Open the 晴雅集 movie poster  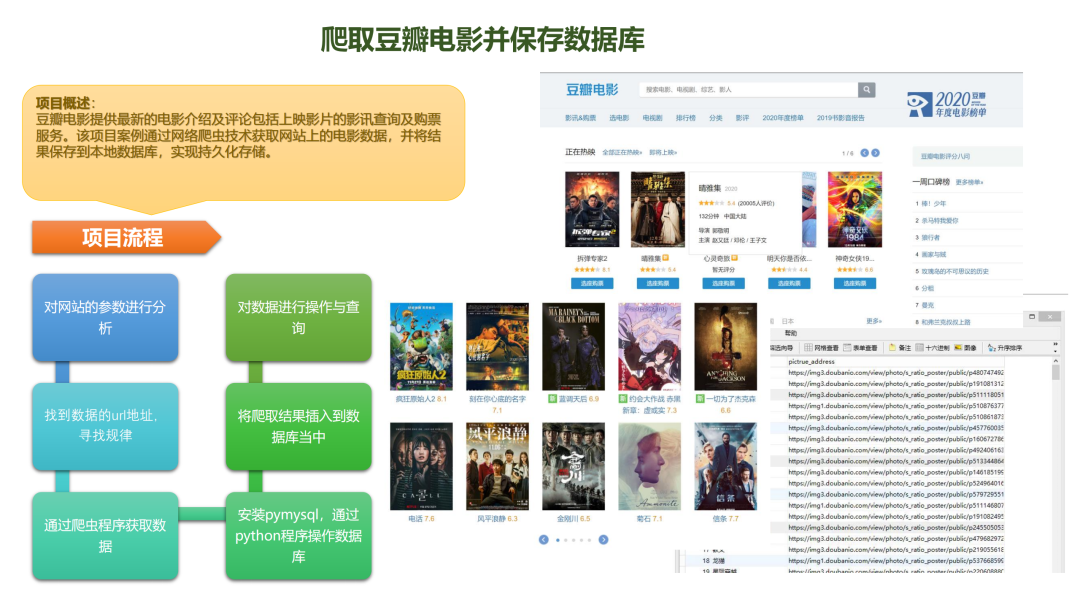pos(658,209)
